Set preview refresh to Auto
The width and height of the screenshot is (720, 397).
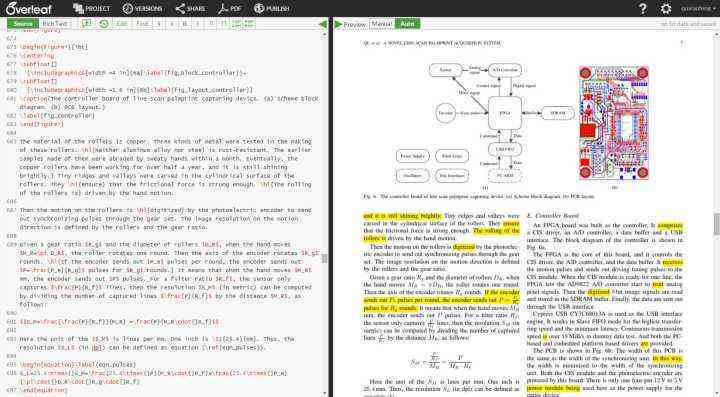click(407, 23)
